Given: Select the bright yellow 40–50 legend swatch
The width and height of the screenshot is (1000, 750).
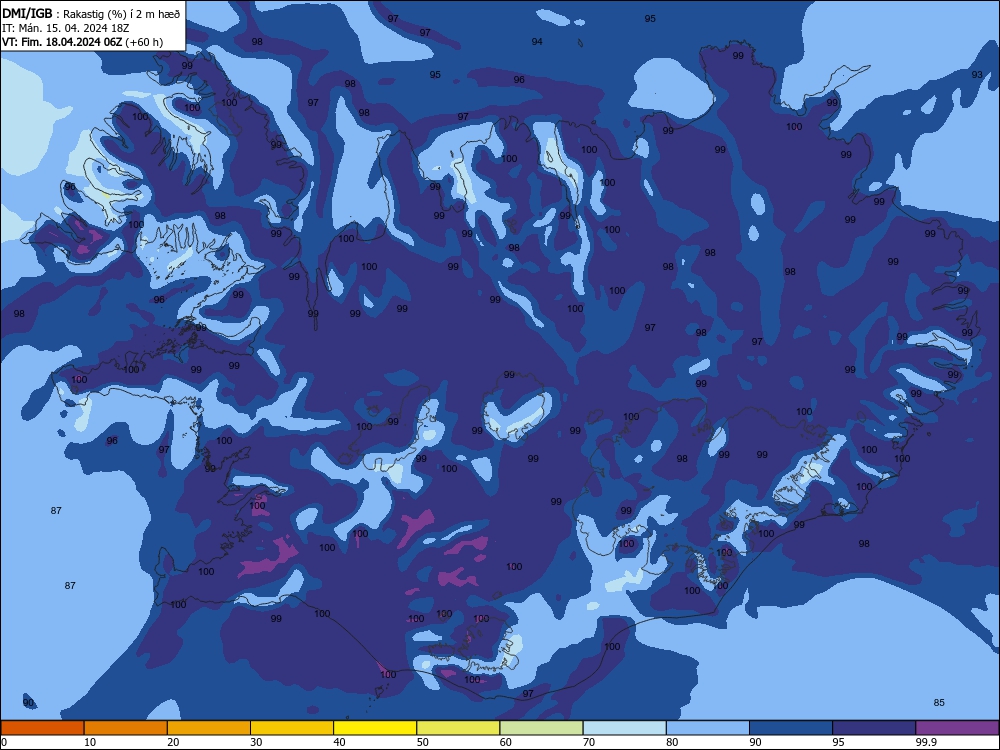Looking at the screenshot, I should pyautogui.click(x=375, y=728).
